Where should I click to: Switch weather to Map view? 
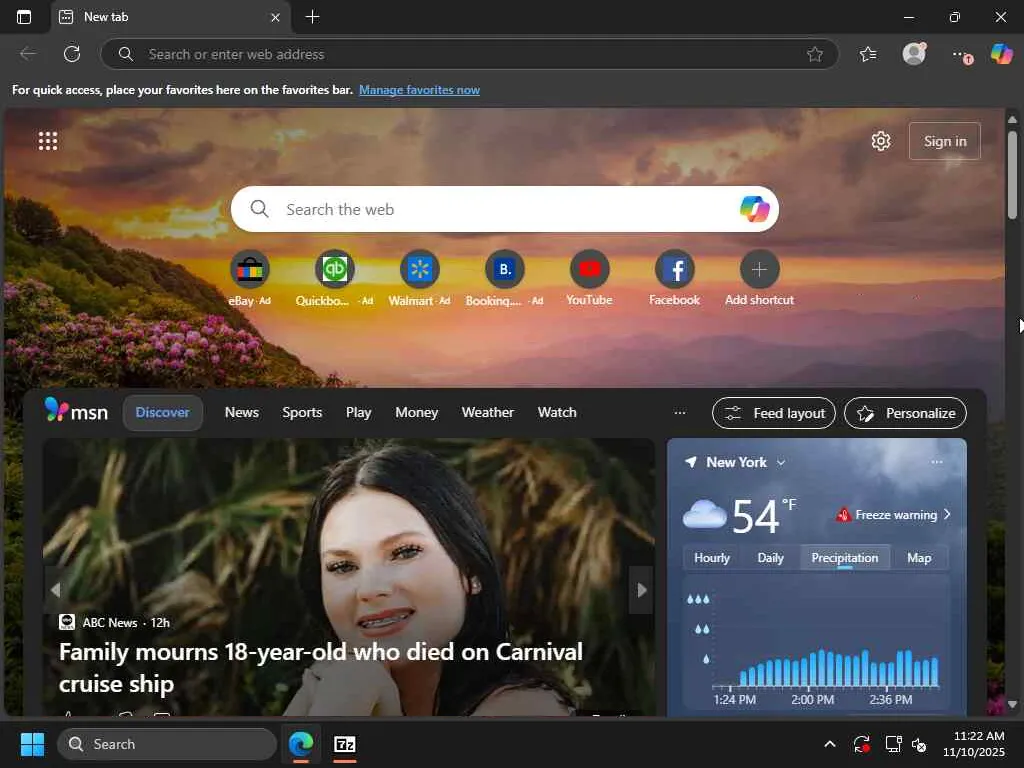click(919, 558)
